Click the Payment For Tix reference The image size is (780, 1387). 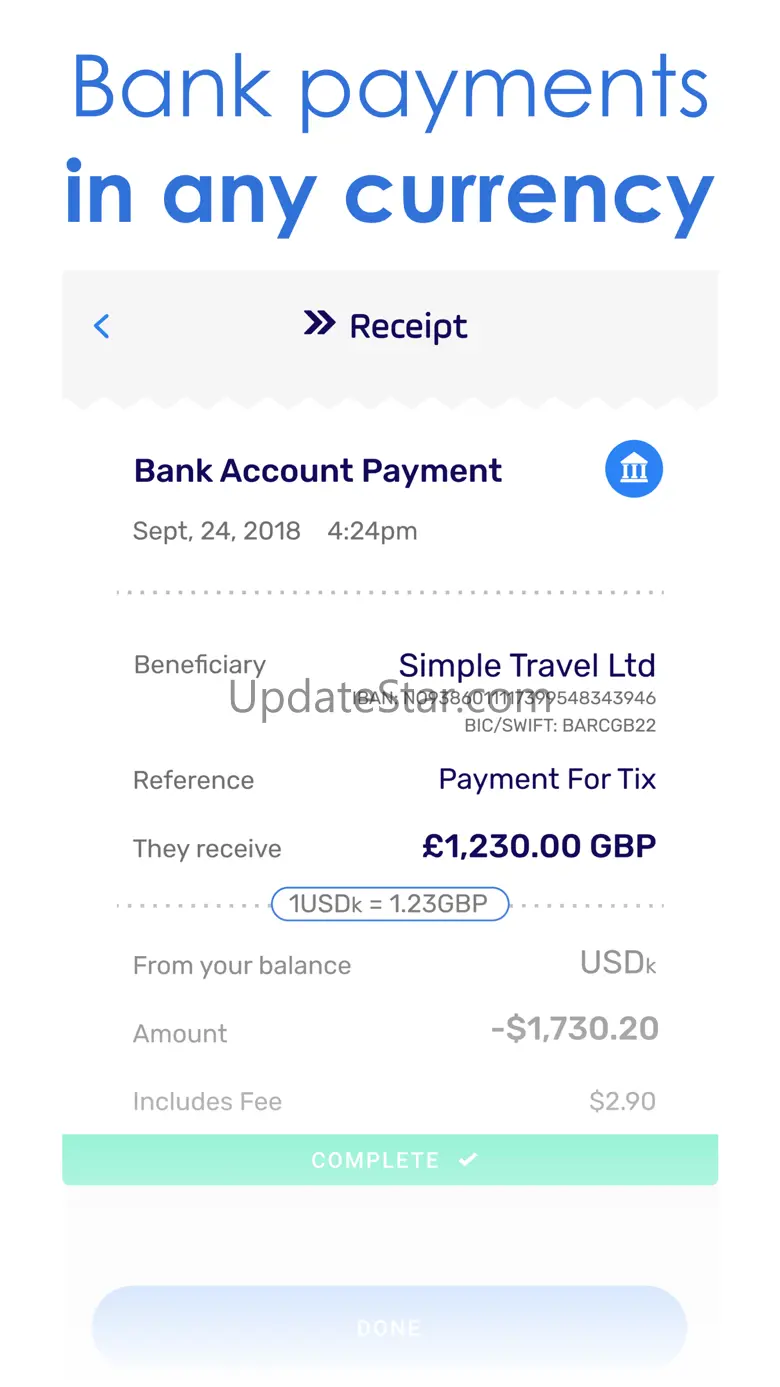(547, 779)
